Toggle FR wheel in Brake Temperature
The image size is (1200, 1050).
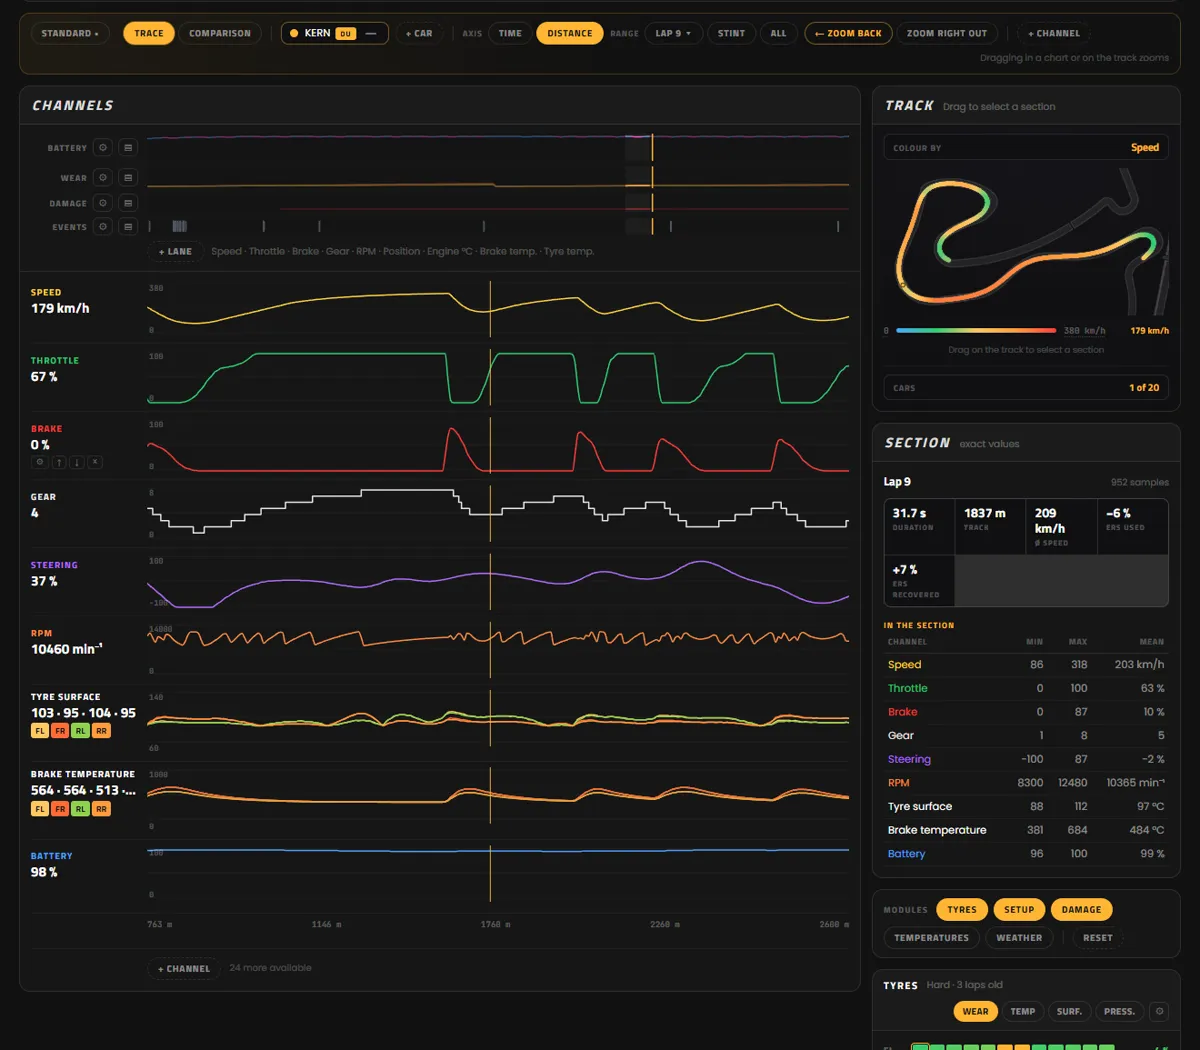pyautogui.click(x=60, y=809)
